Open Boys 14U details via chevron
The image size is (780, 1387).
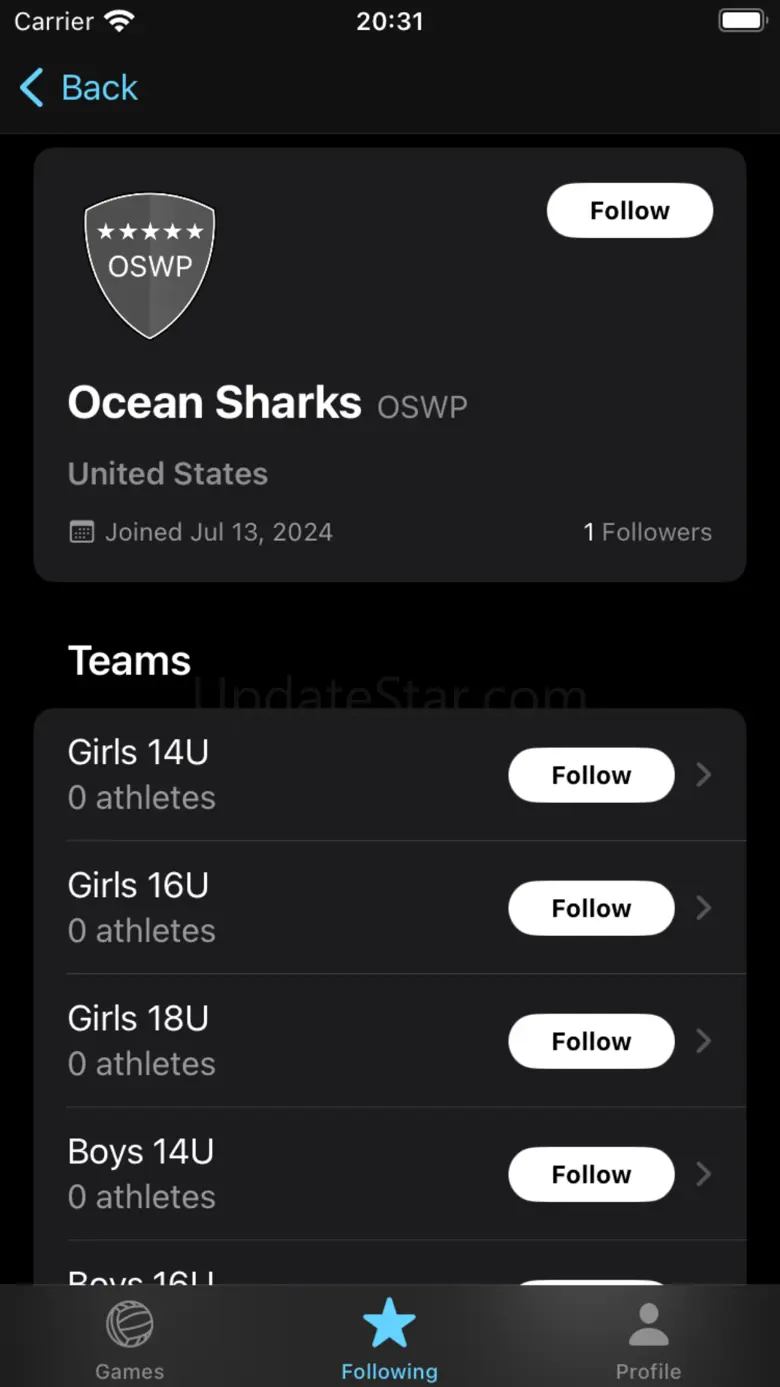point(704,1174)
